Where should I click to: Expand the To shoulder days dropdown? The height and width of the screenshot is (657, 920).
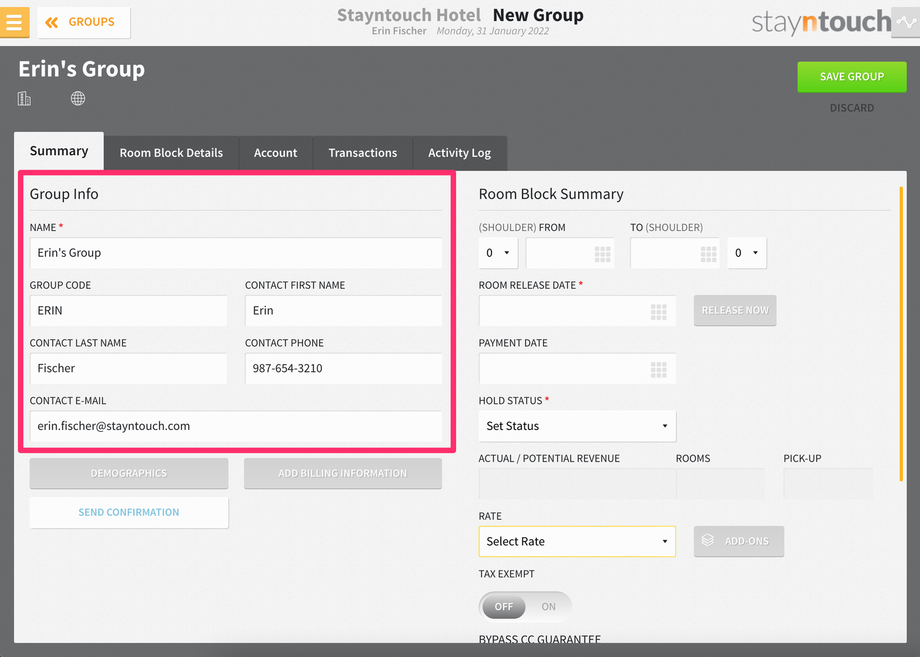[747, 253]
